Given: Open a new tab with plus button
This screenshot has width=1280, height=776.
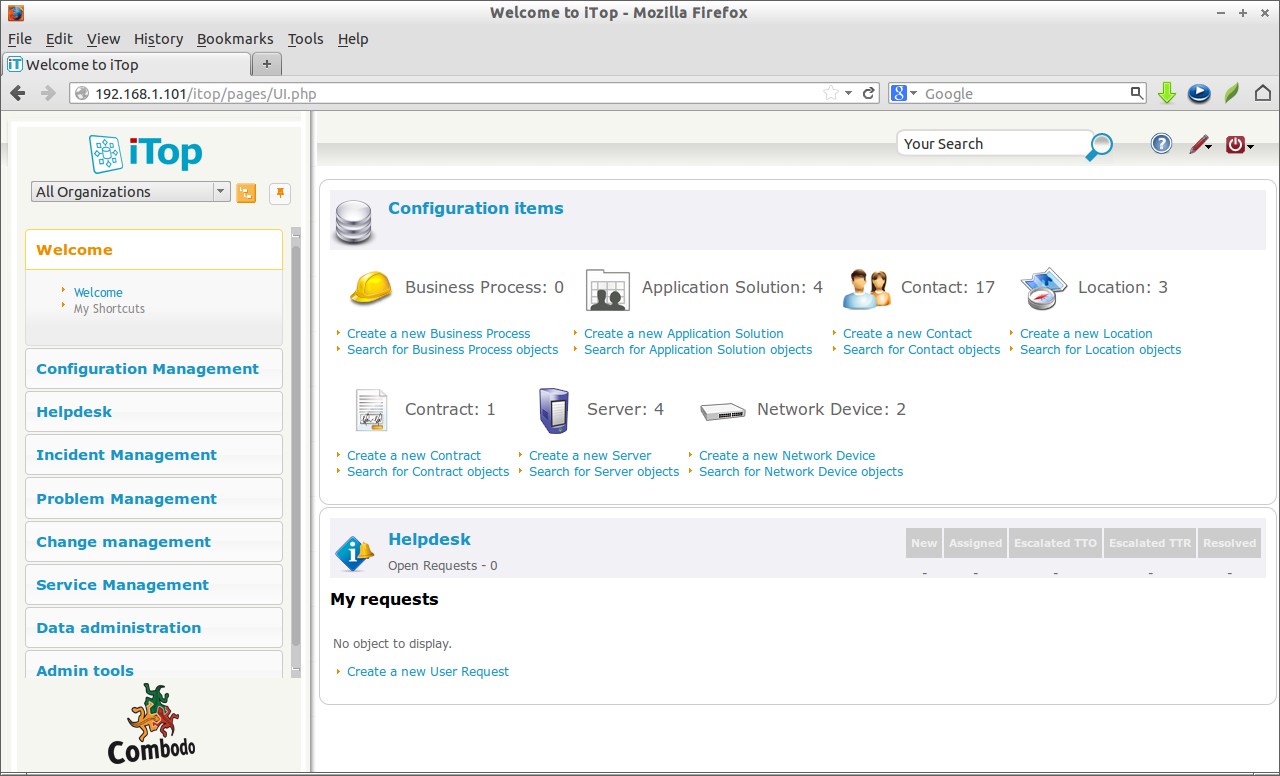Looking at the screenshot, I should point(266,64).
